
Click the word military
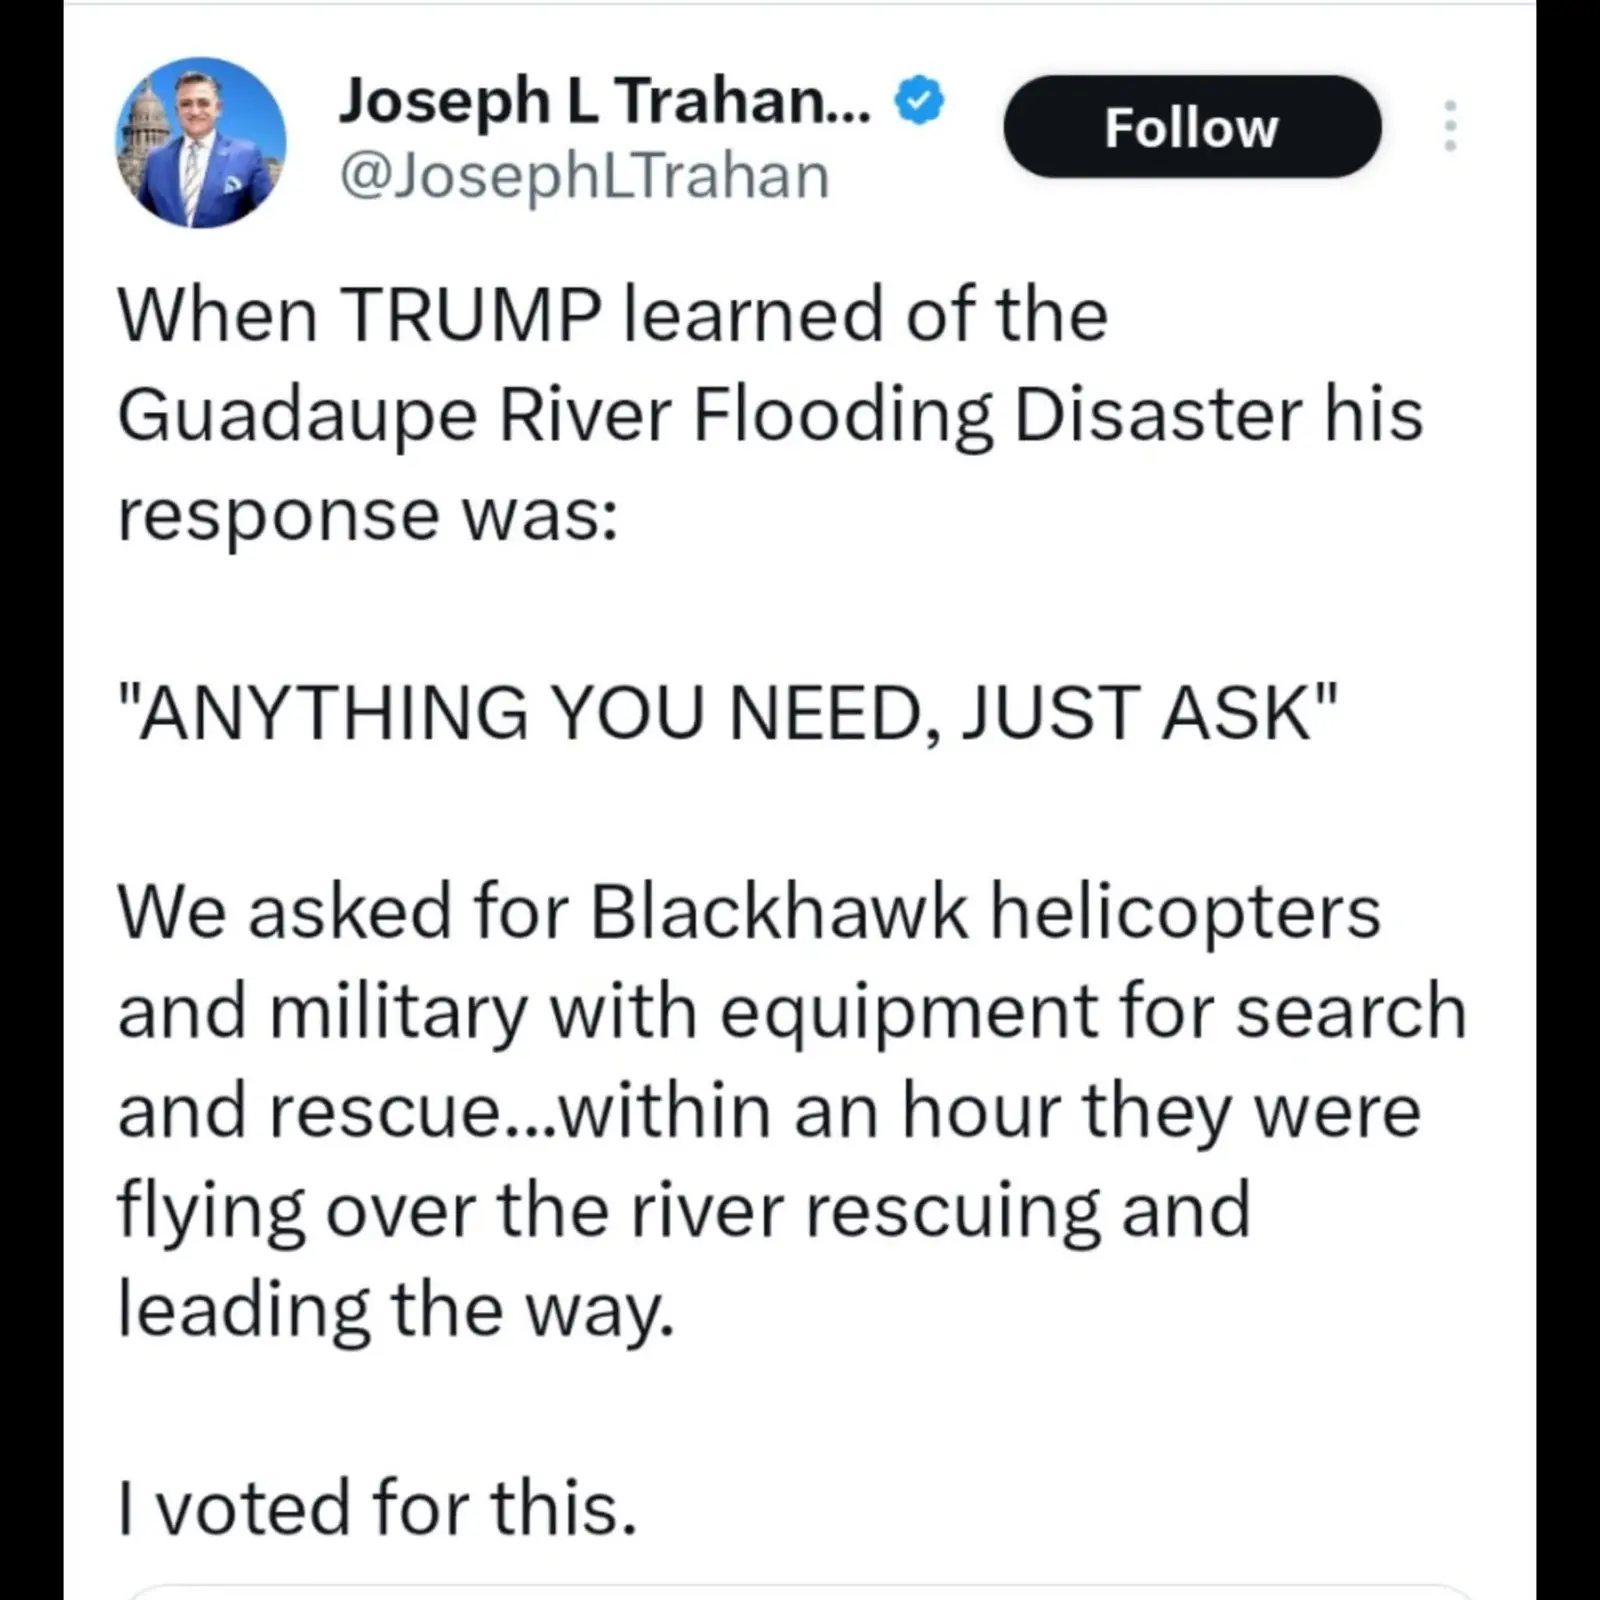398,1012
